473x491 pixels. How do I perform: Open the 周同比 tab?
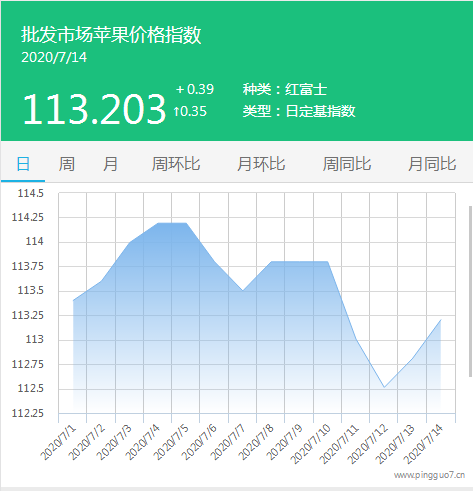coord(347,164)
